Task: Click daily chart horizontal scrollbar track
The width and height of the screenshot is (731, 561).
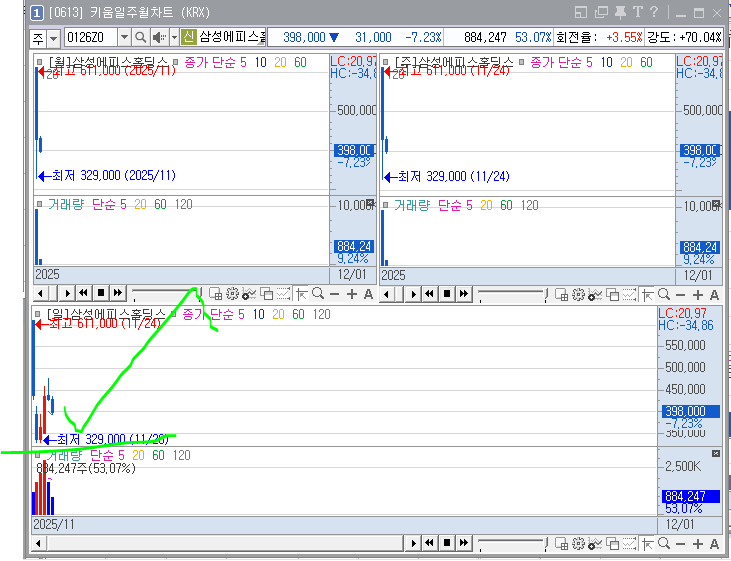Action: [x=226, y=543]
